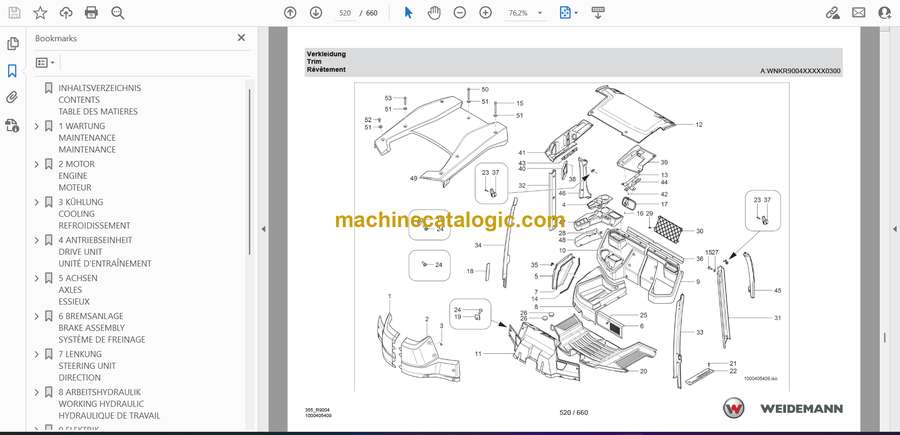Select the 1 WARTUNG bookmark text
This screenshot has height=435, width=900.
pyautogui.click(x=87, y=138)
